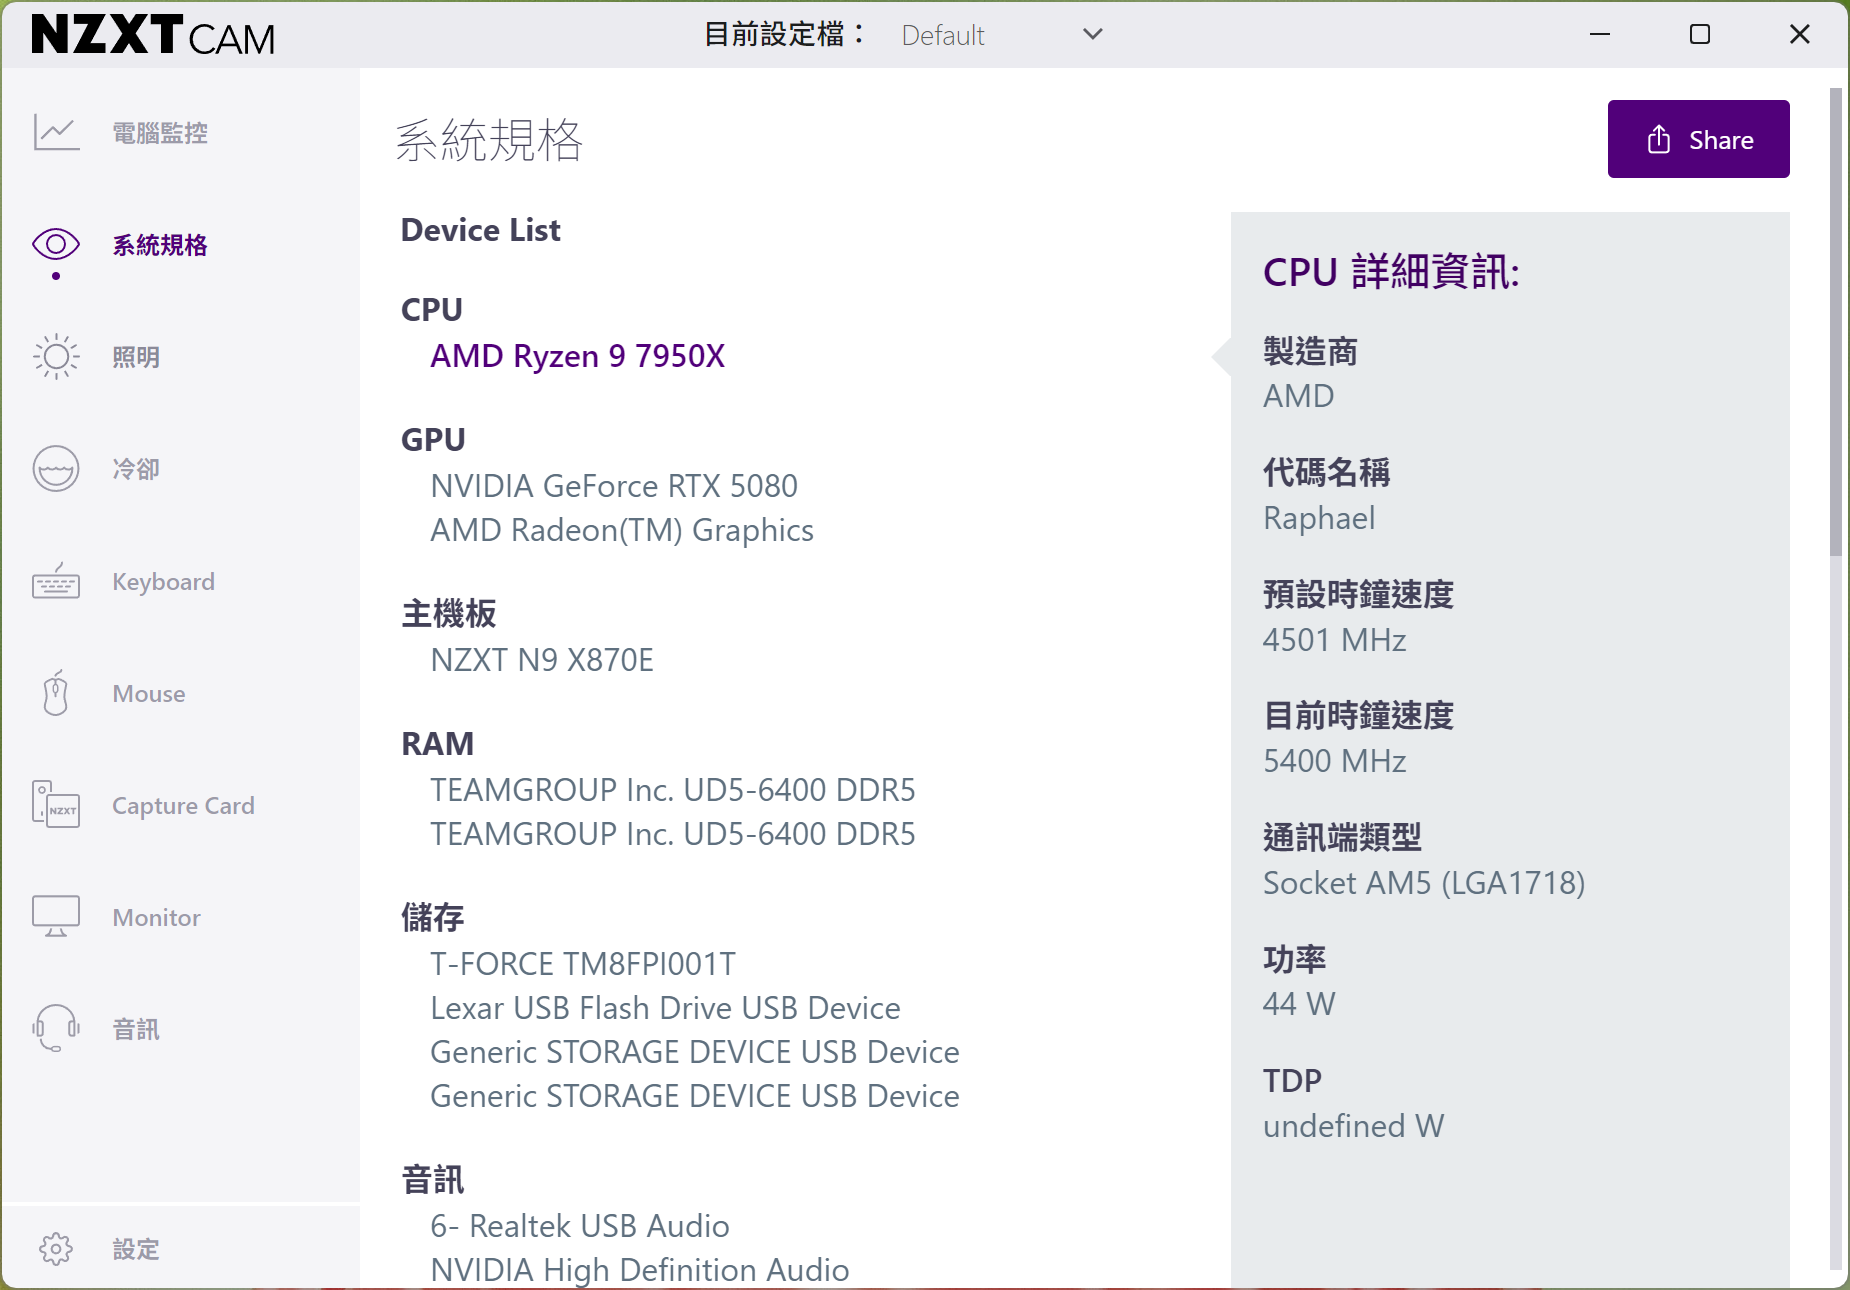
Task: Select the headset audio icon
Action: coord(56,1028)
